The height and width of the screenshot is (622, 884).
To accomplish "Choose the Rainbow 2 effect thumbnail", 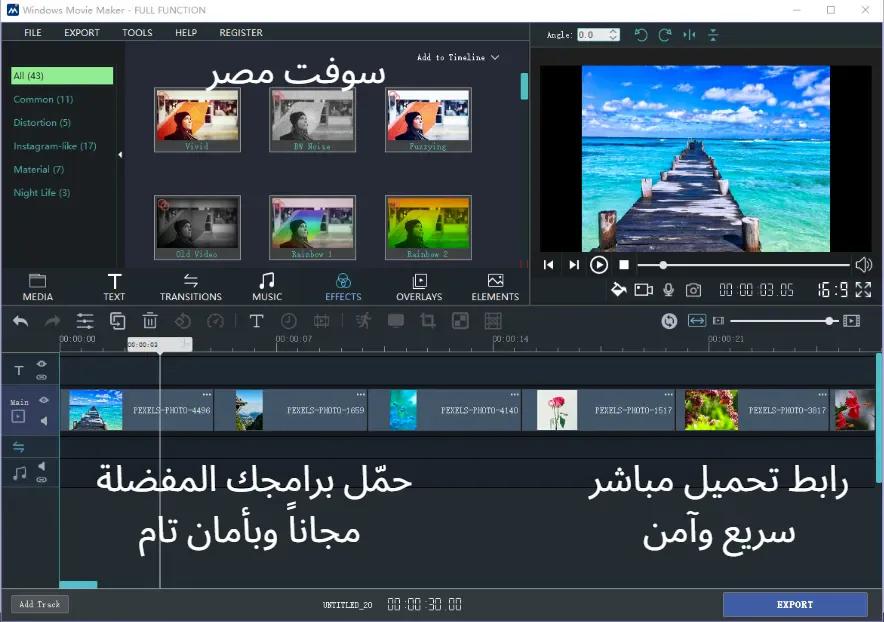I will tap(428, 227).
